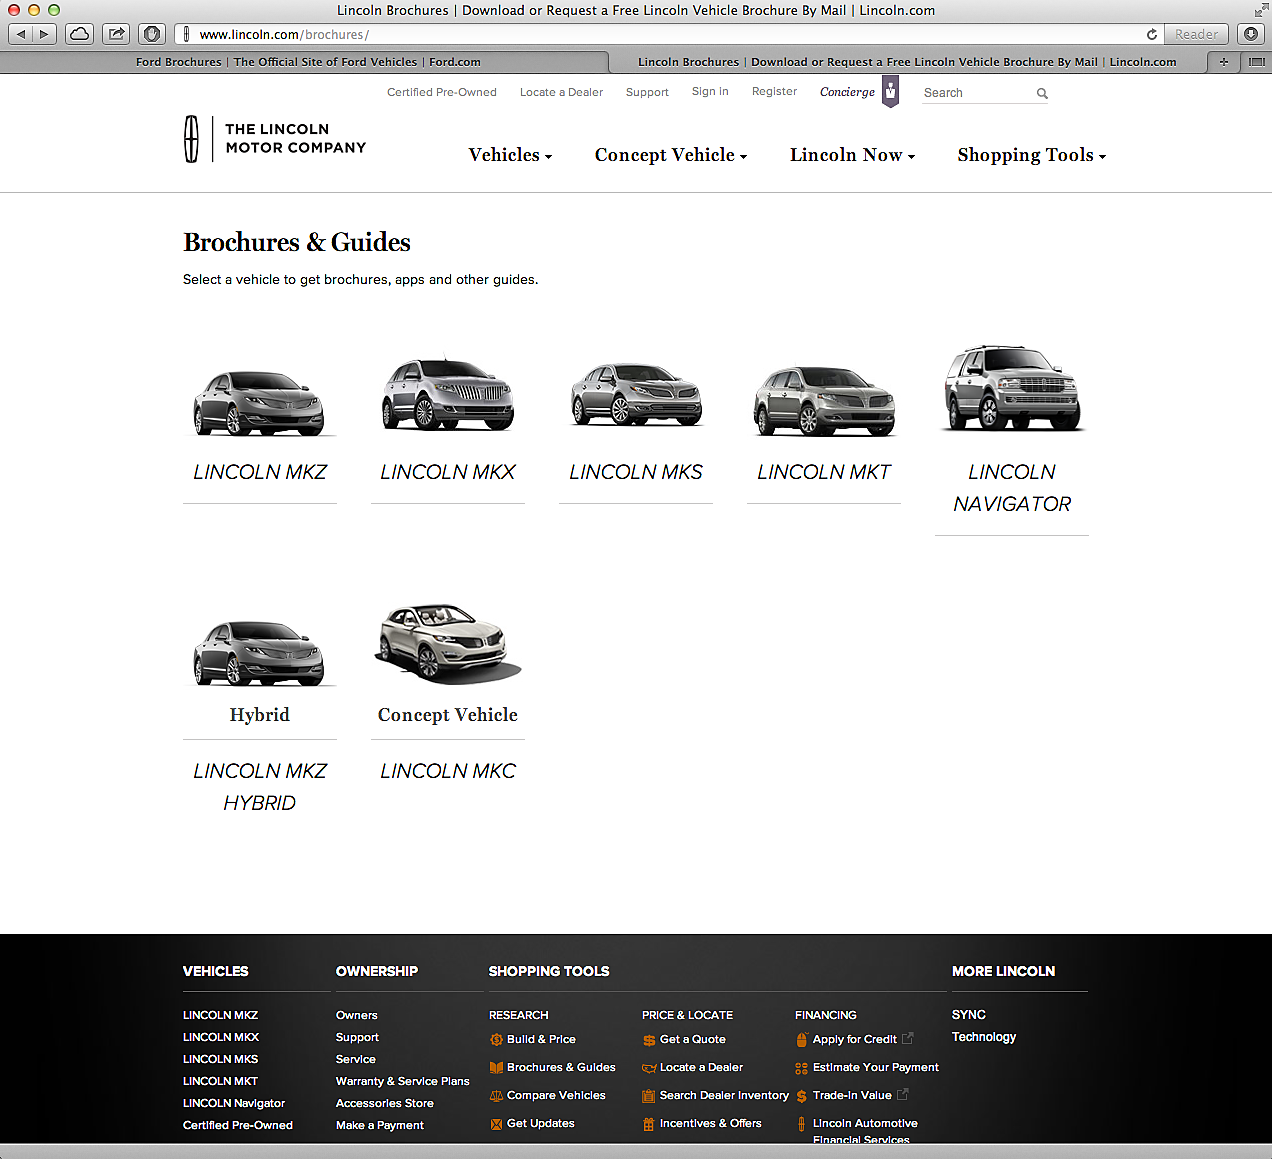Click Sign In link
1272x1159 pixels.
click(x=710, y=91)
